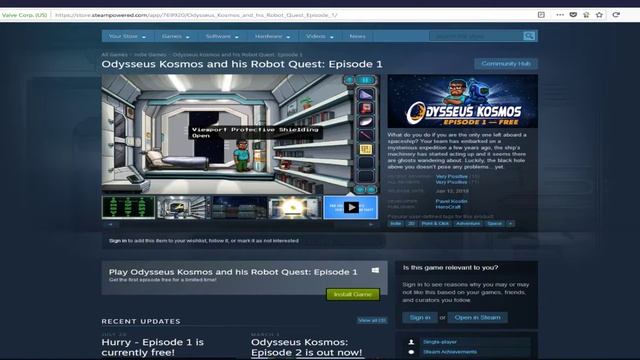The width and height of the screenshot is (640, 360).
Task: Bookmark this page with the star icon
Action: pyautogui.click(x=599, y=15)
